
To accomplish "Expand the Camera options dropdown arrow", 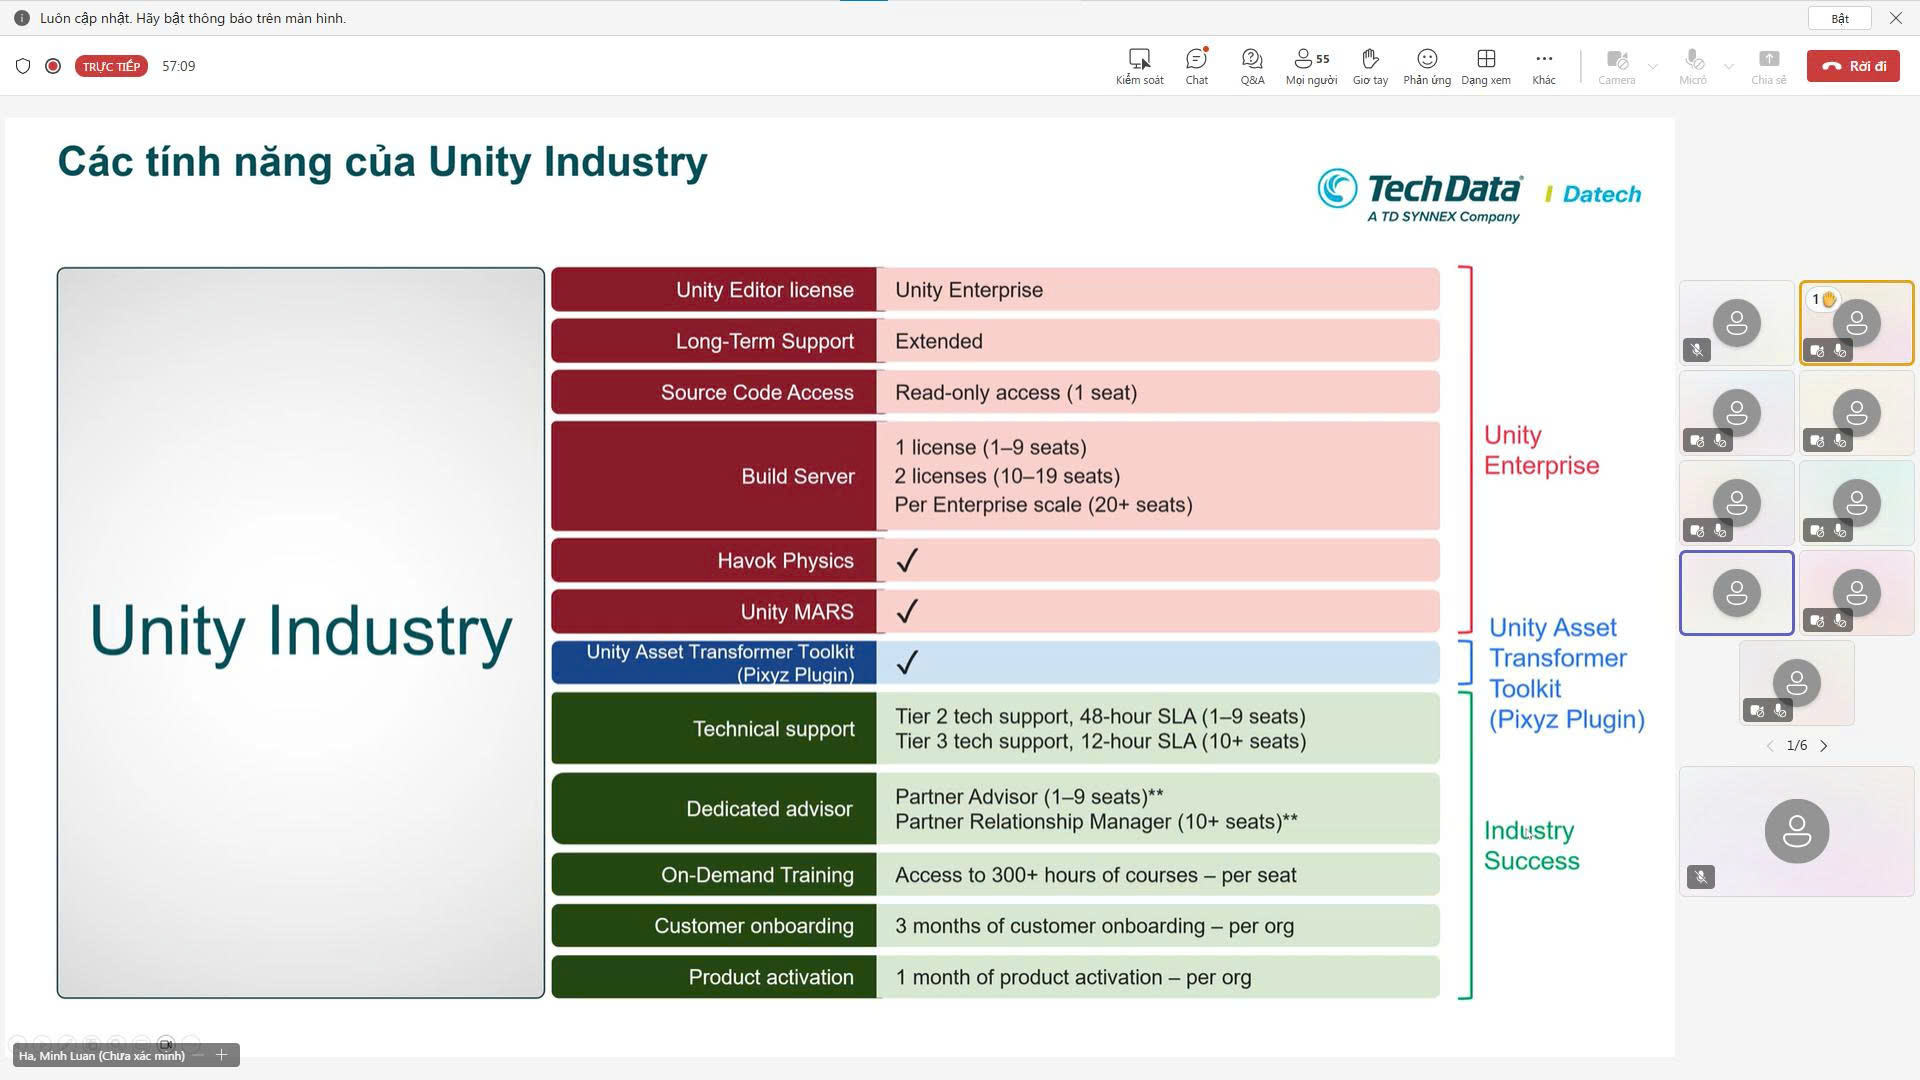I will (x=1652, y=67).
